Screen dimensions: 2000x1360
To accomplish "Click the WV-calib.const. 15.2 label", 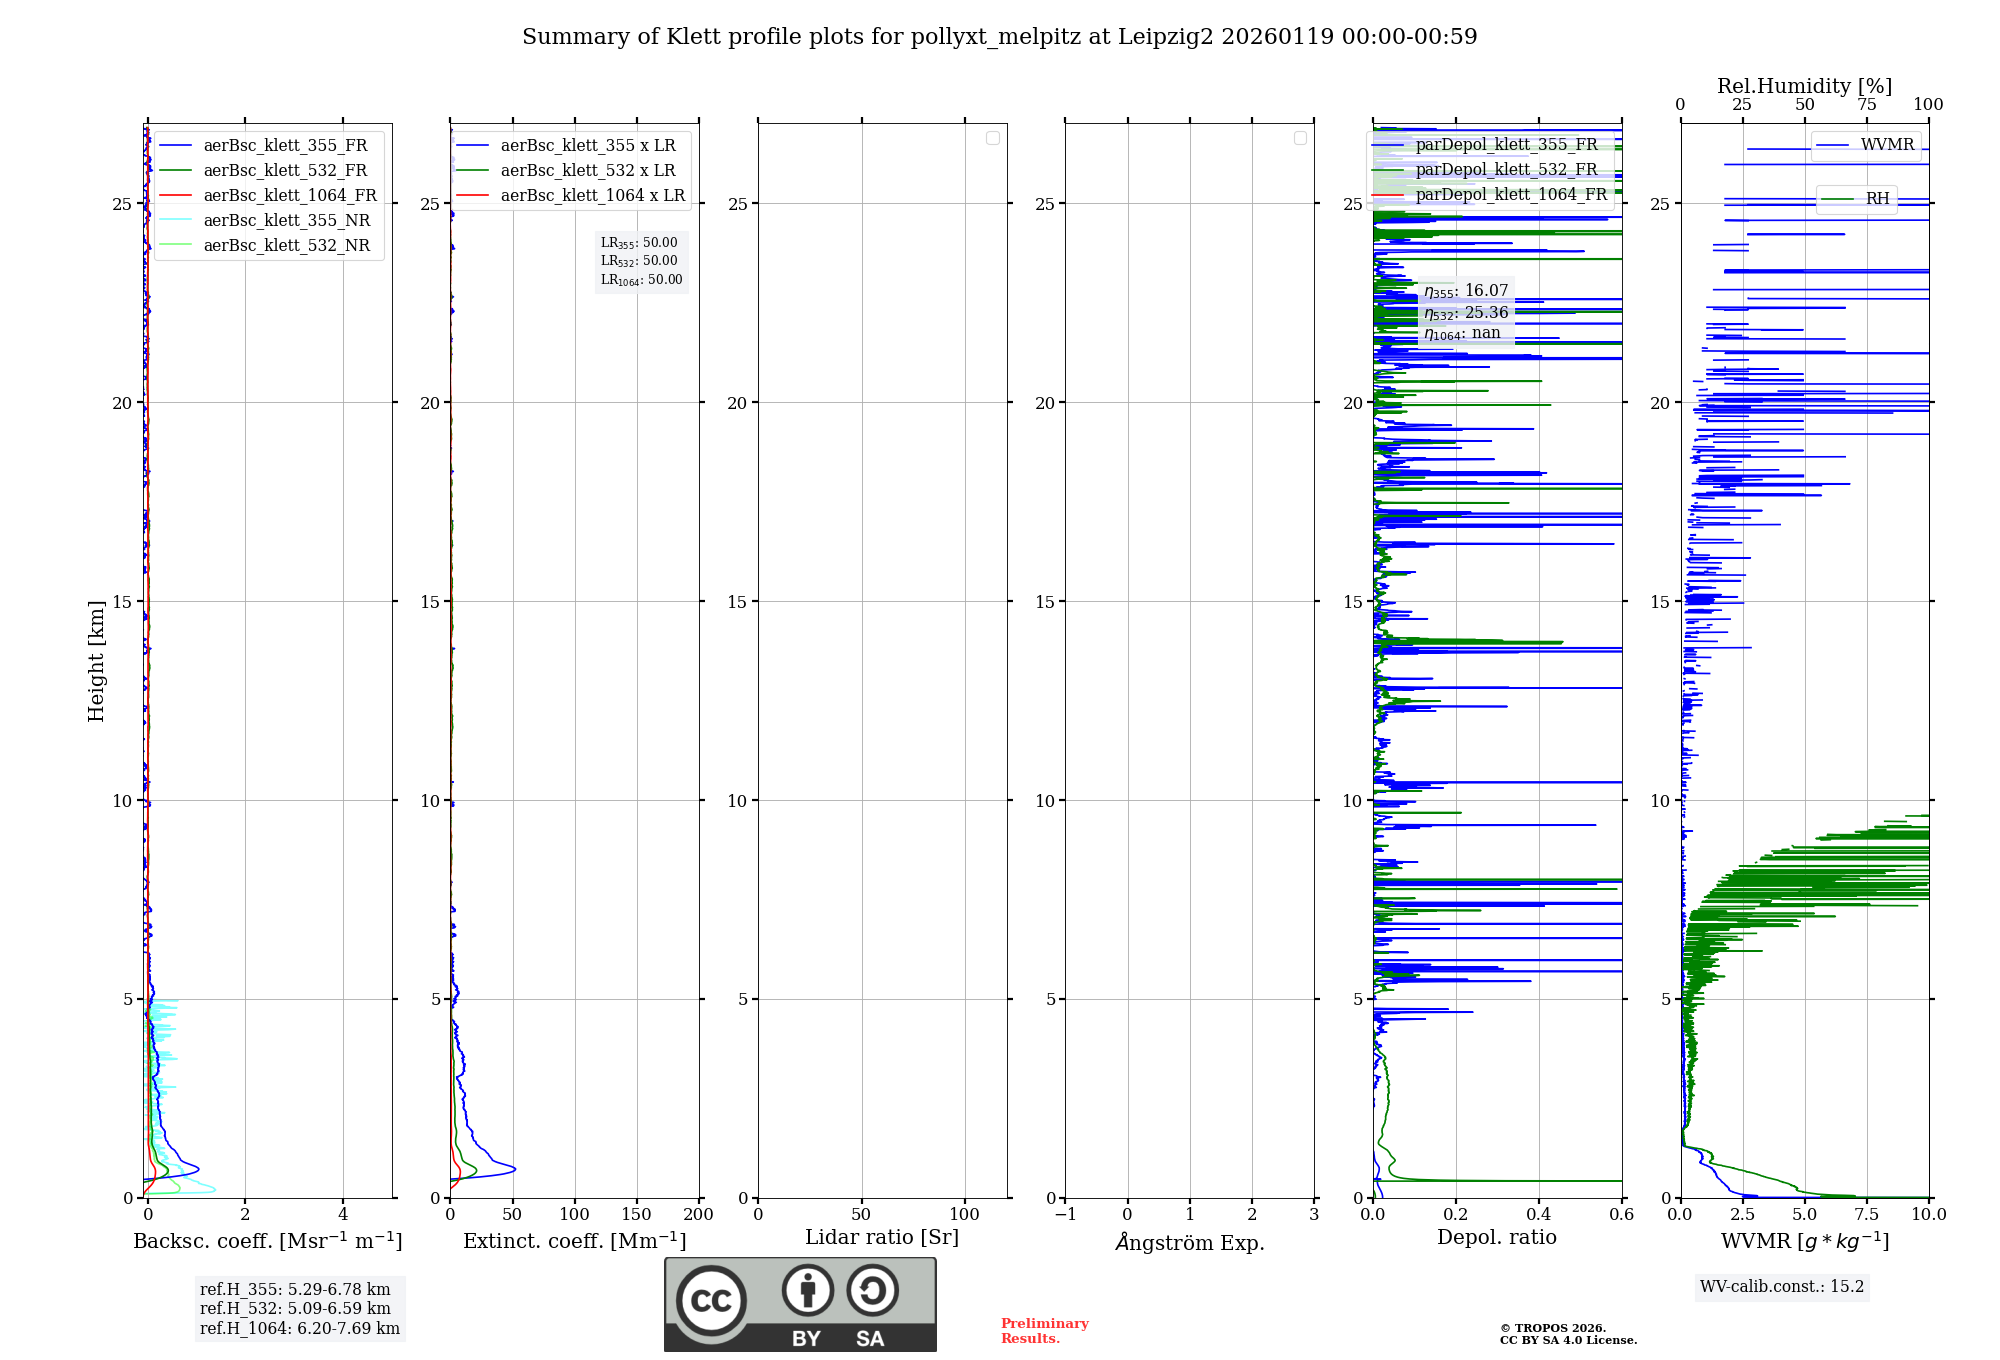I will pyautogui.click(x=1782, y=1287).
